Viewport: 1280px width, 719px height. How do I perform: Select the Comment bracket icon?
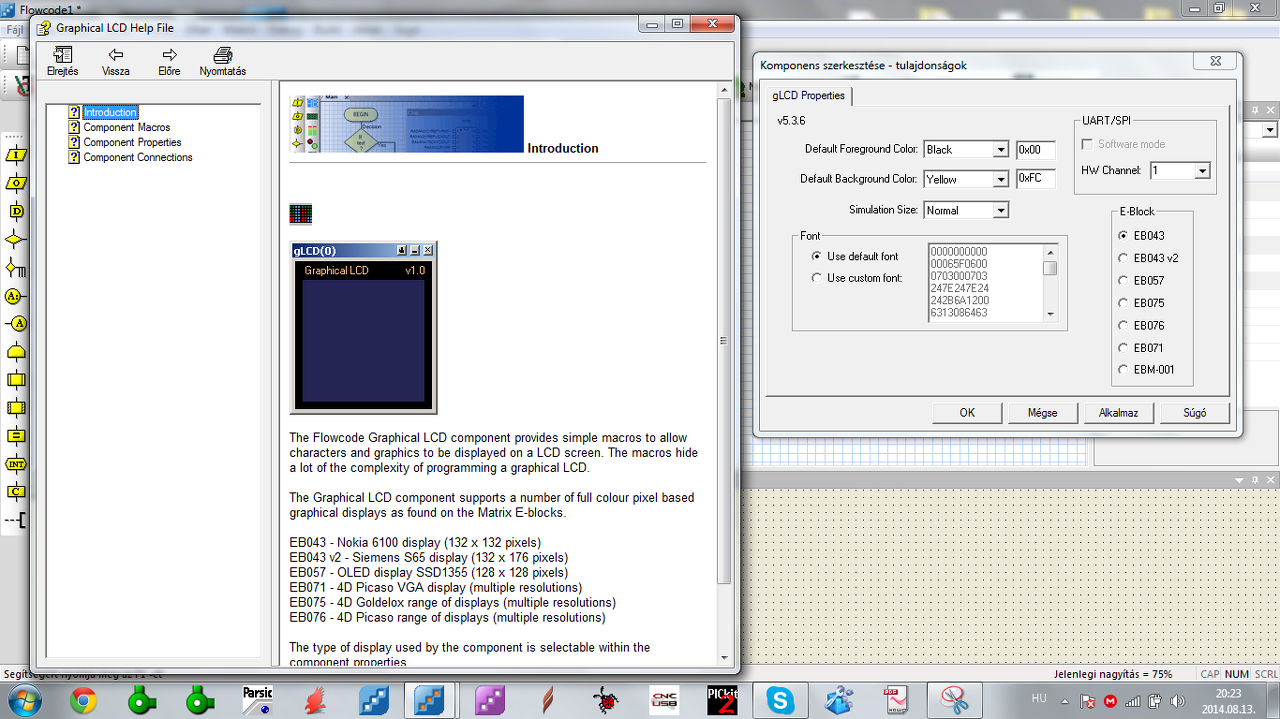point(15,520)
